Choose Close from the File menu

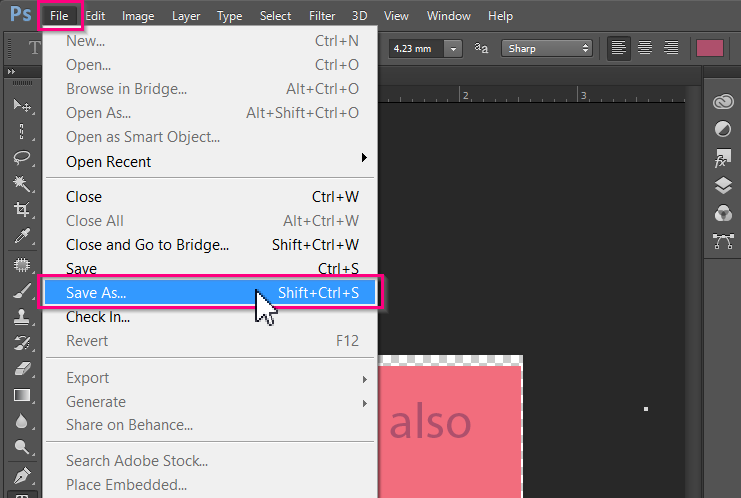(x=210, y=197)
